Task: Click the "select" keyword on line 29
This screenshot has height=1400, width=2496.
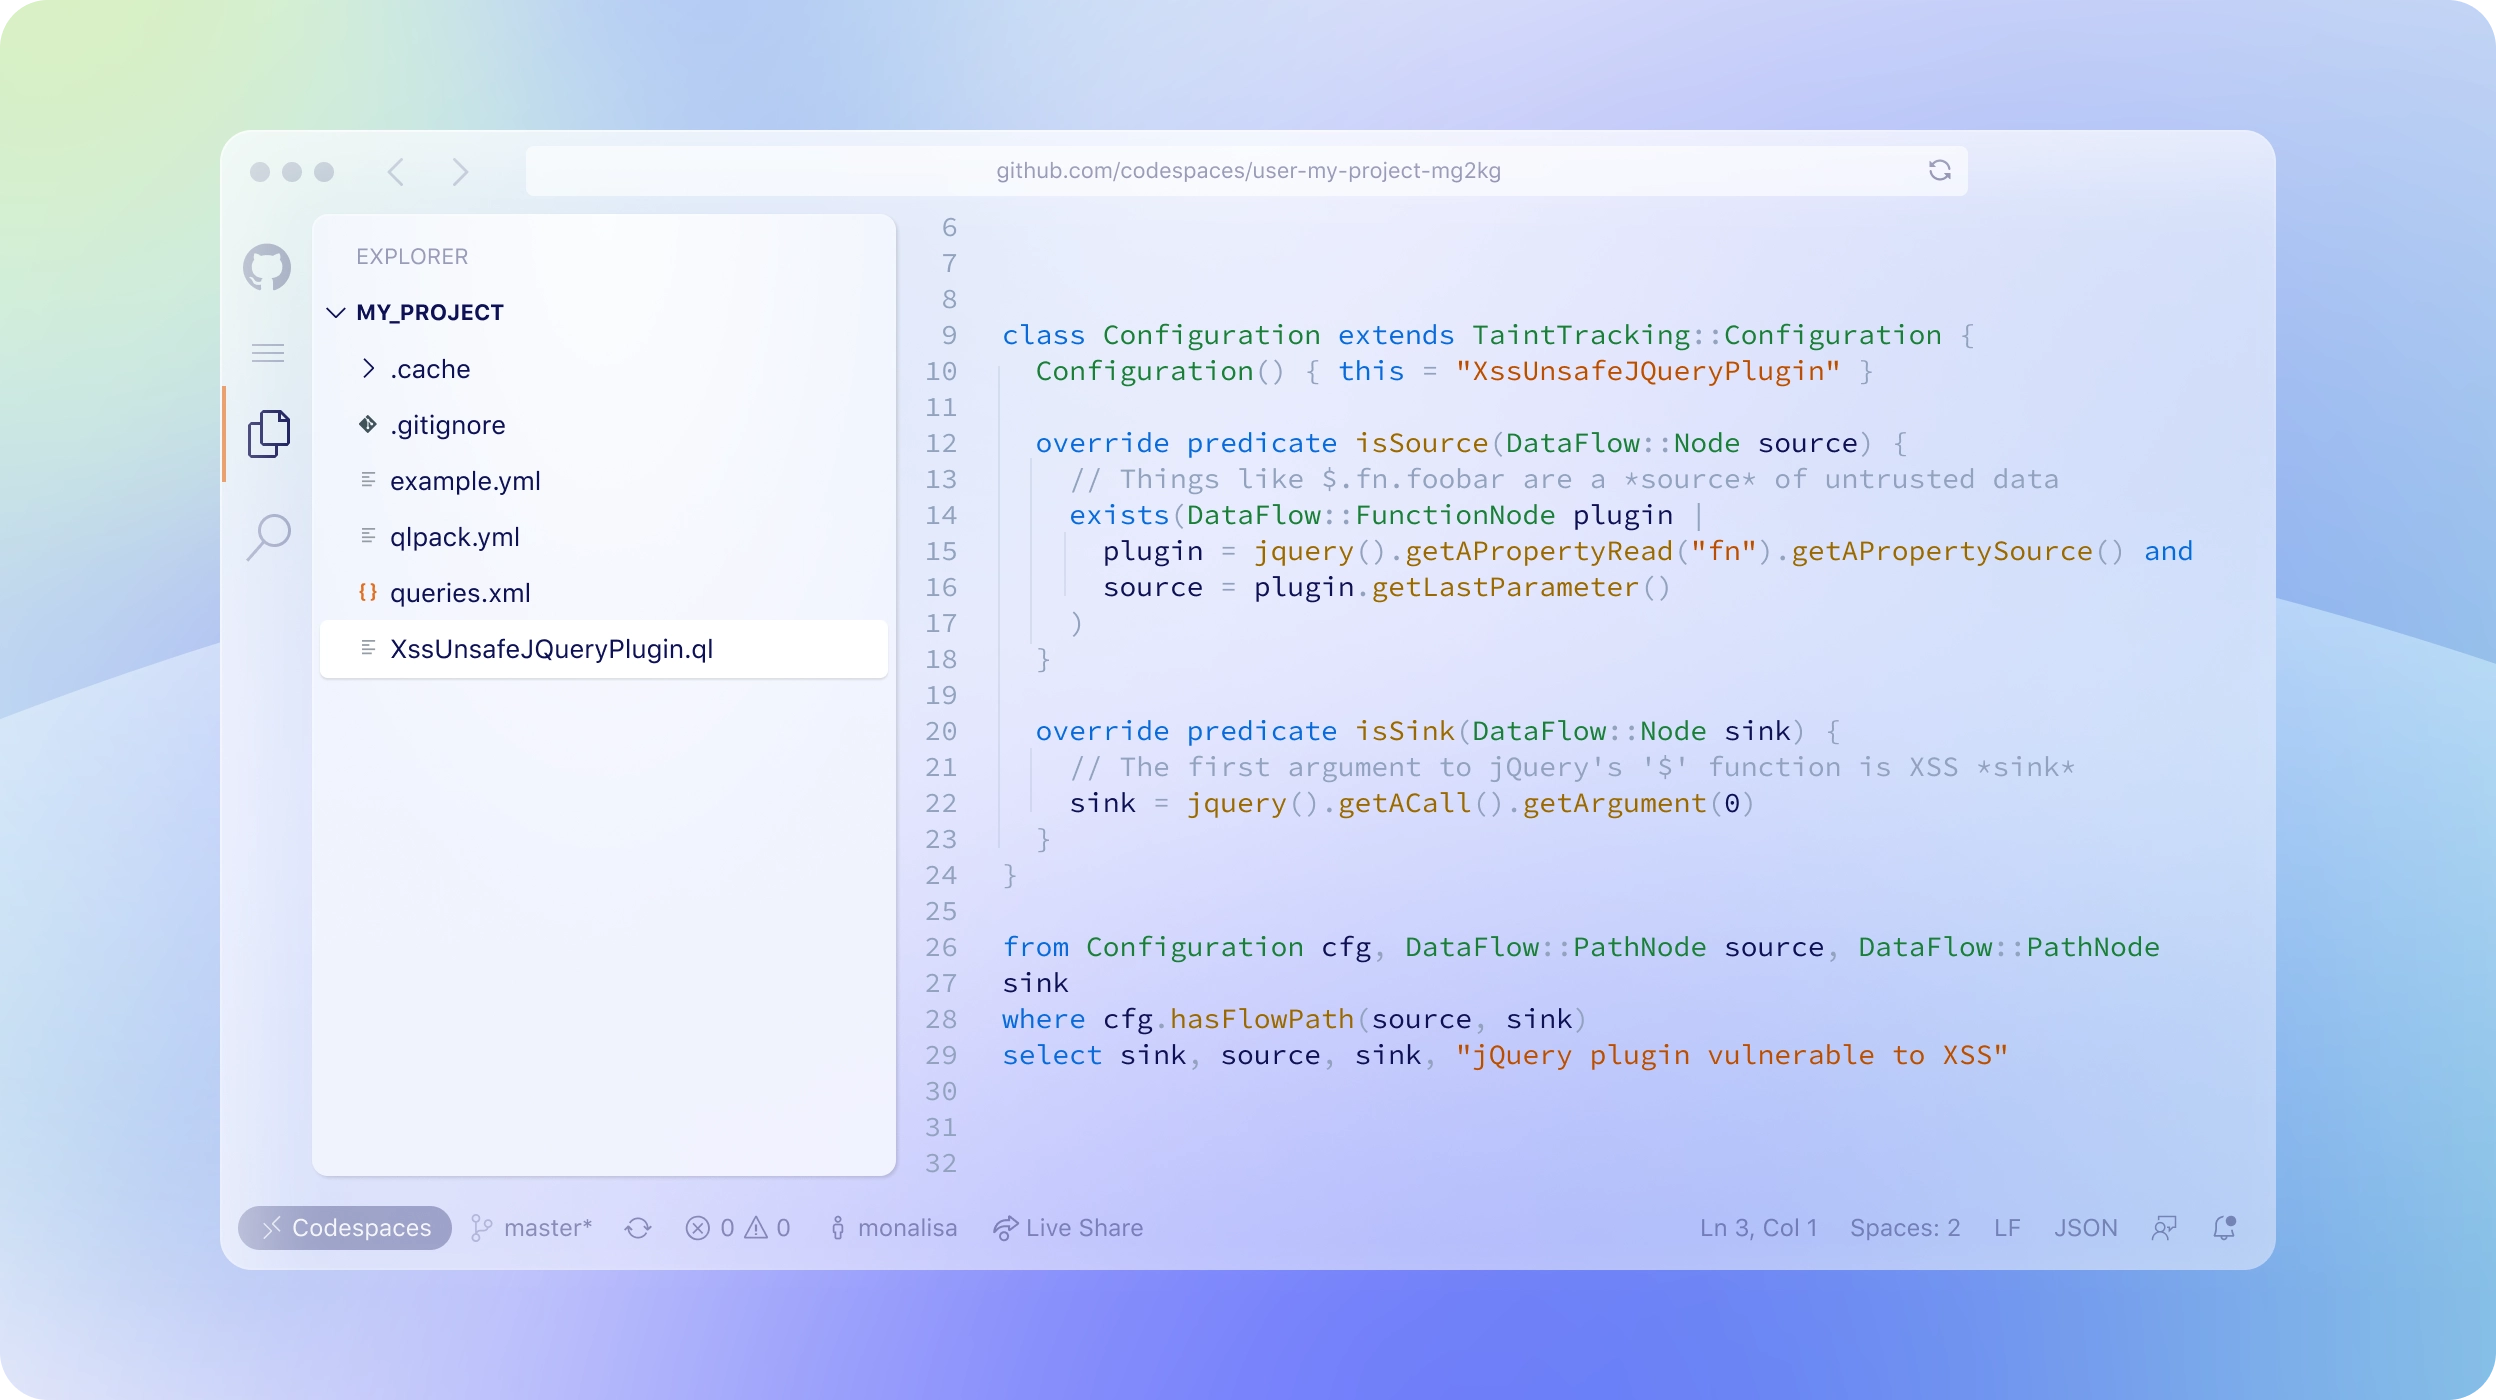Action: 1052,1055
